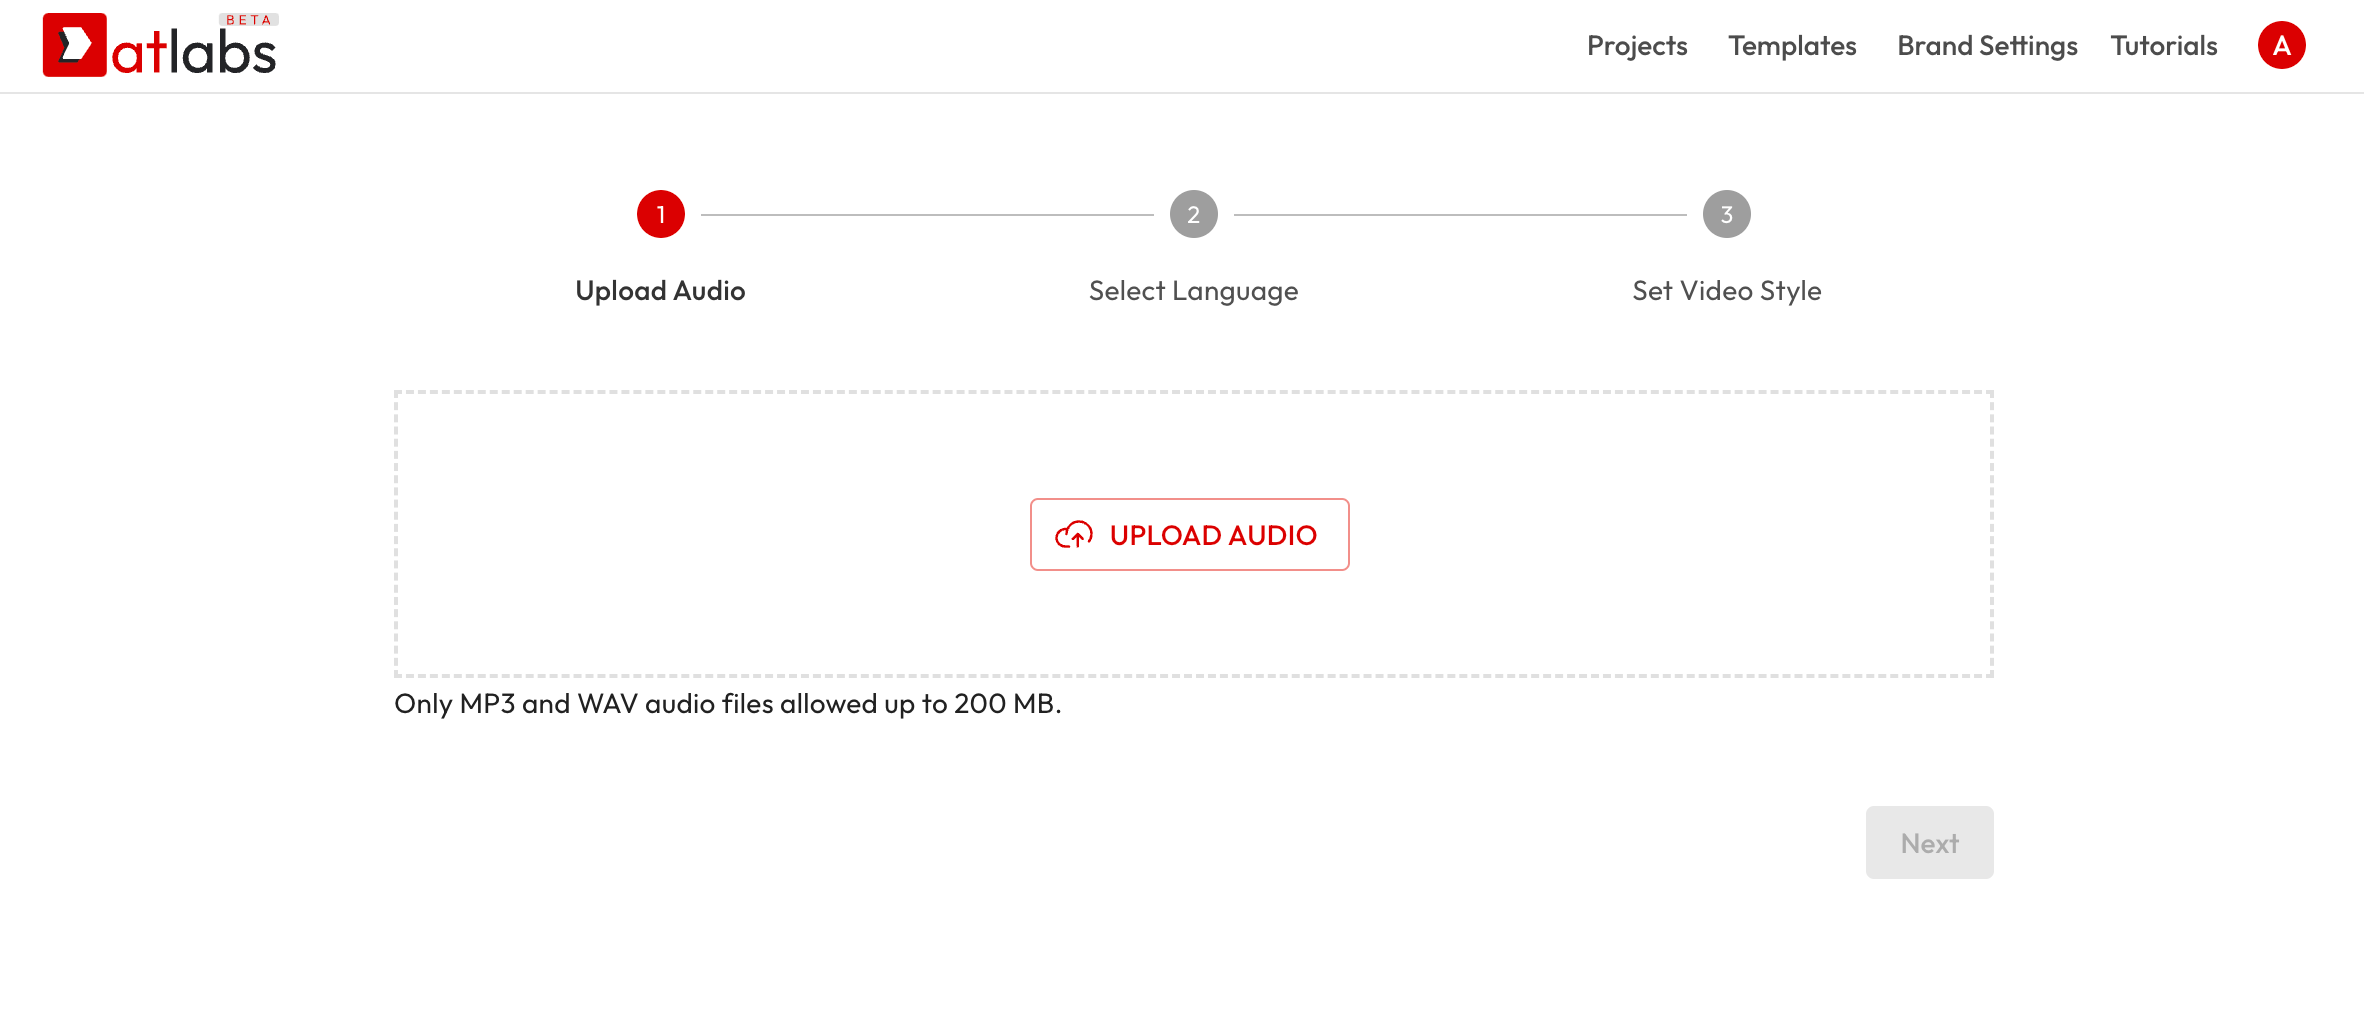Click the cloud upload icon

pyautogui.click(x=1074, y=535)
